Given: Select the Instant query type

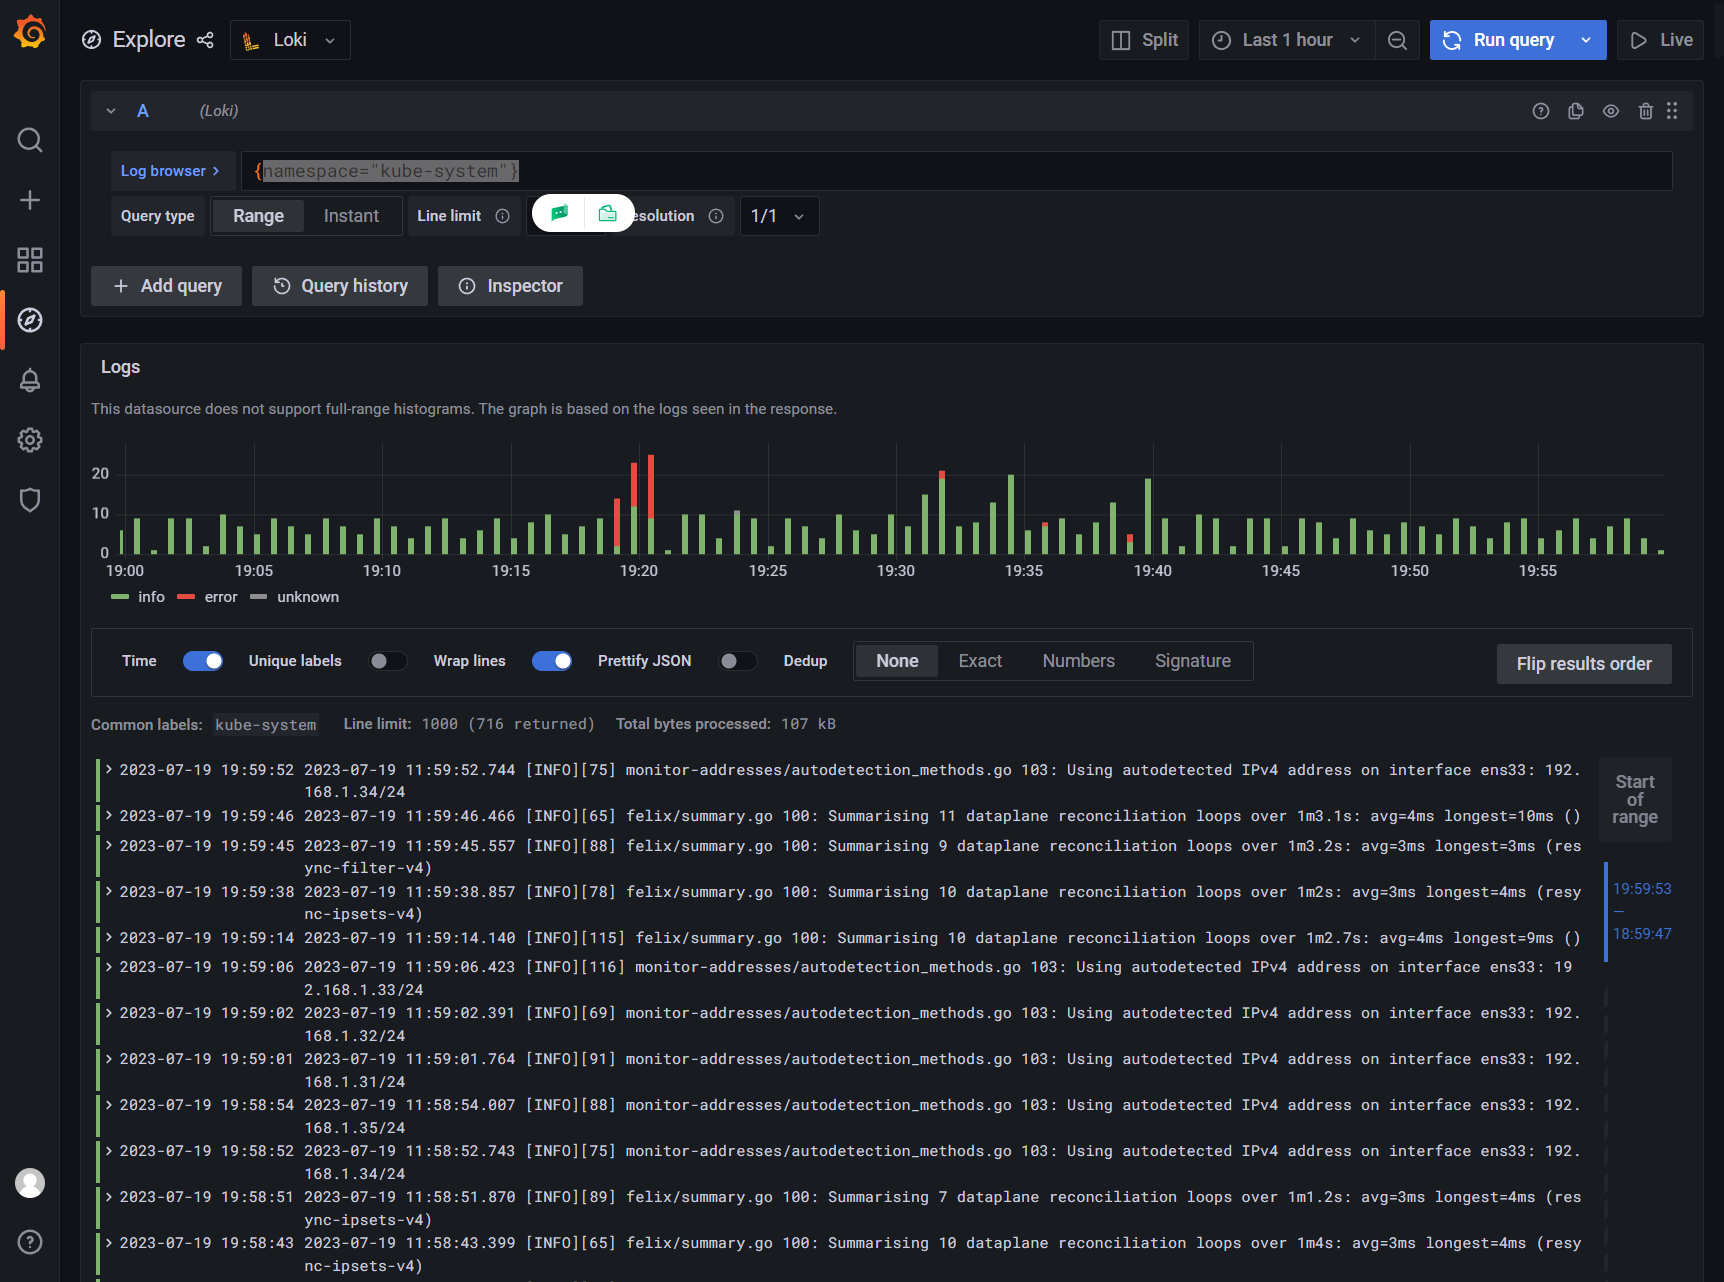Looking at the screenshot, I should tap(351, 216).
